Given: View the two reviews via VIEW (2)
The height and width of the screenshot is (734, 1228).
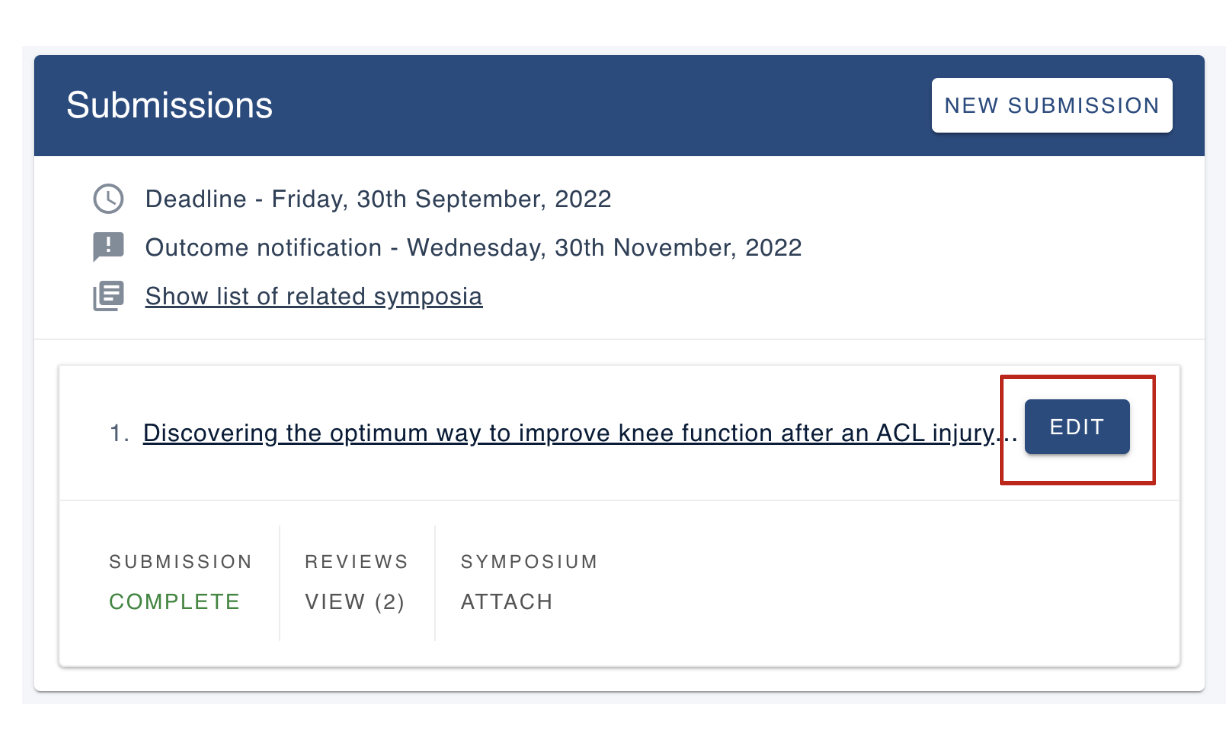Looking at the screenshot, I should (x=354, y=602).
